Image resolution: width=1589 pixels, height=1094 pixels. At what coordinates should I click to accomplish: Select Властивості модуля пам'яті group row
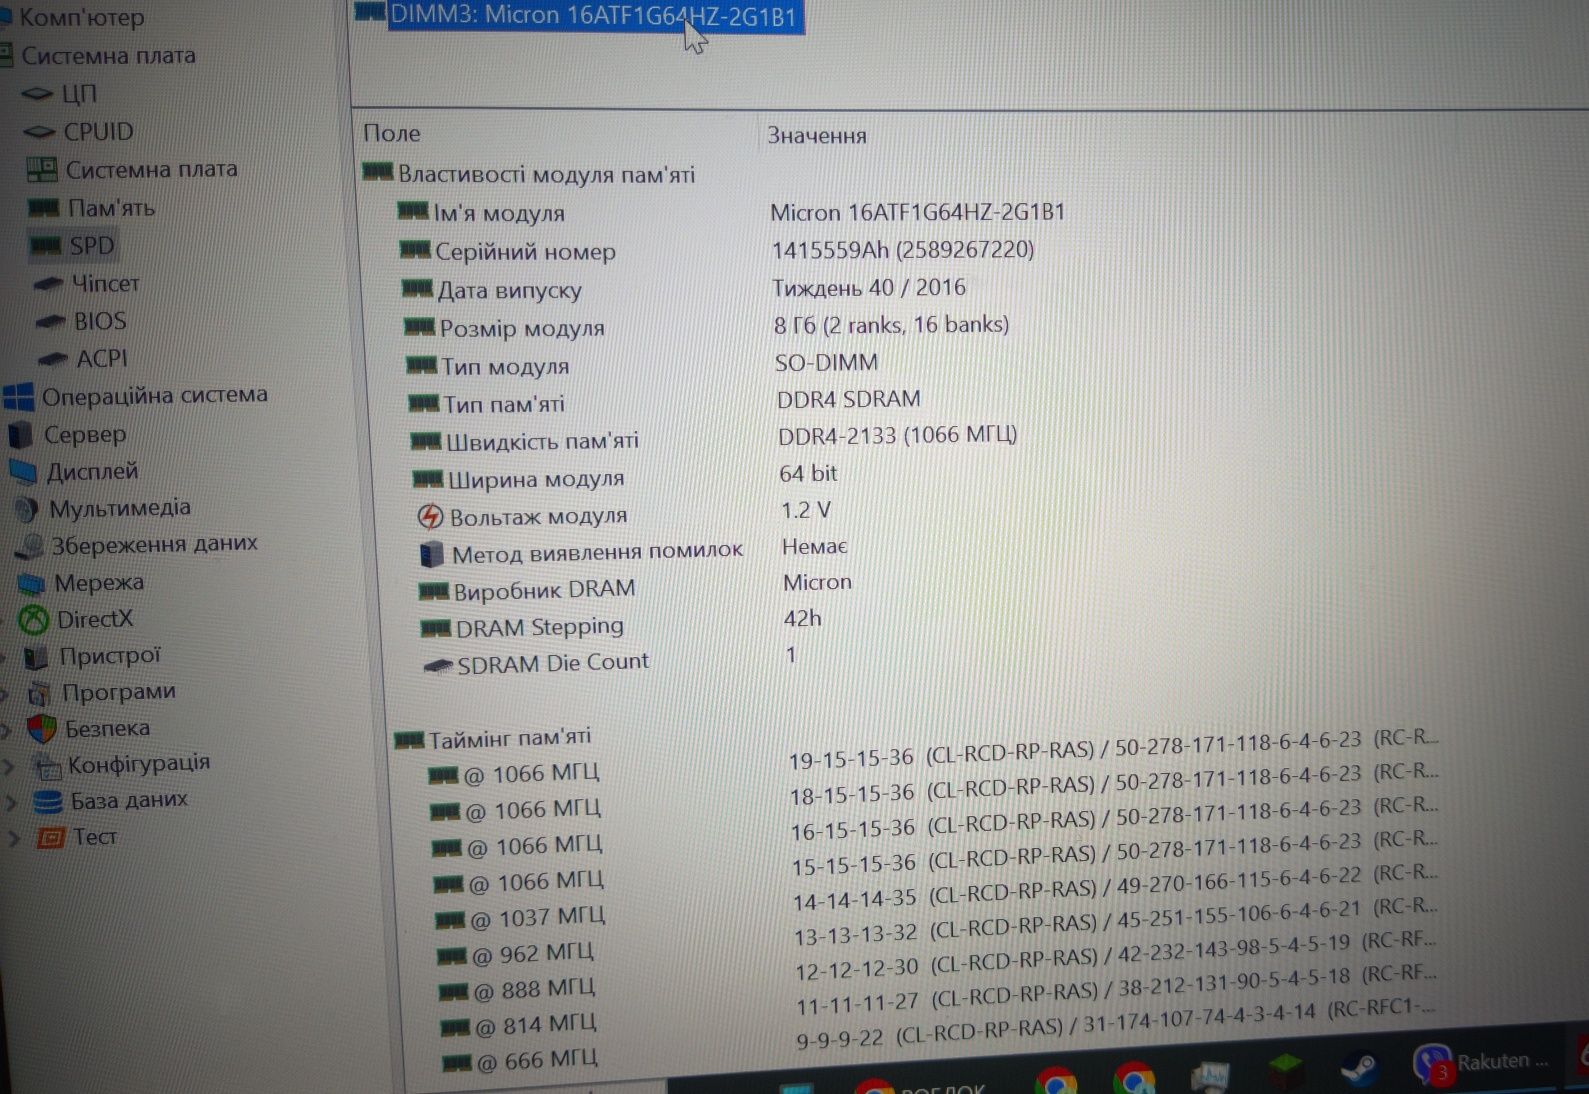click(529, 174)
